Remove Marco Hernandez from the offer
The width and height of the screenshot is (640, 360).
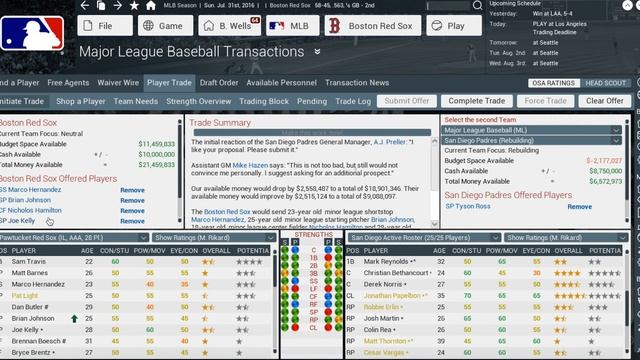pyautogui.click(x=132, y=190)
